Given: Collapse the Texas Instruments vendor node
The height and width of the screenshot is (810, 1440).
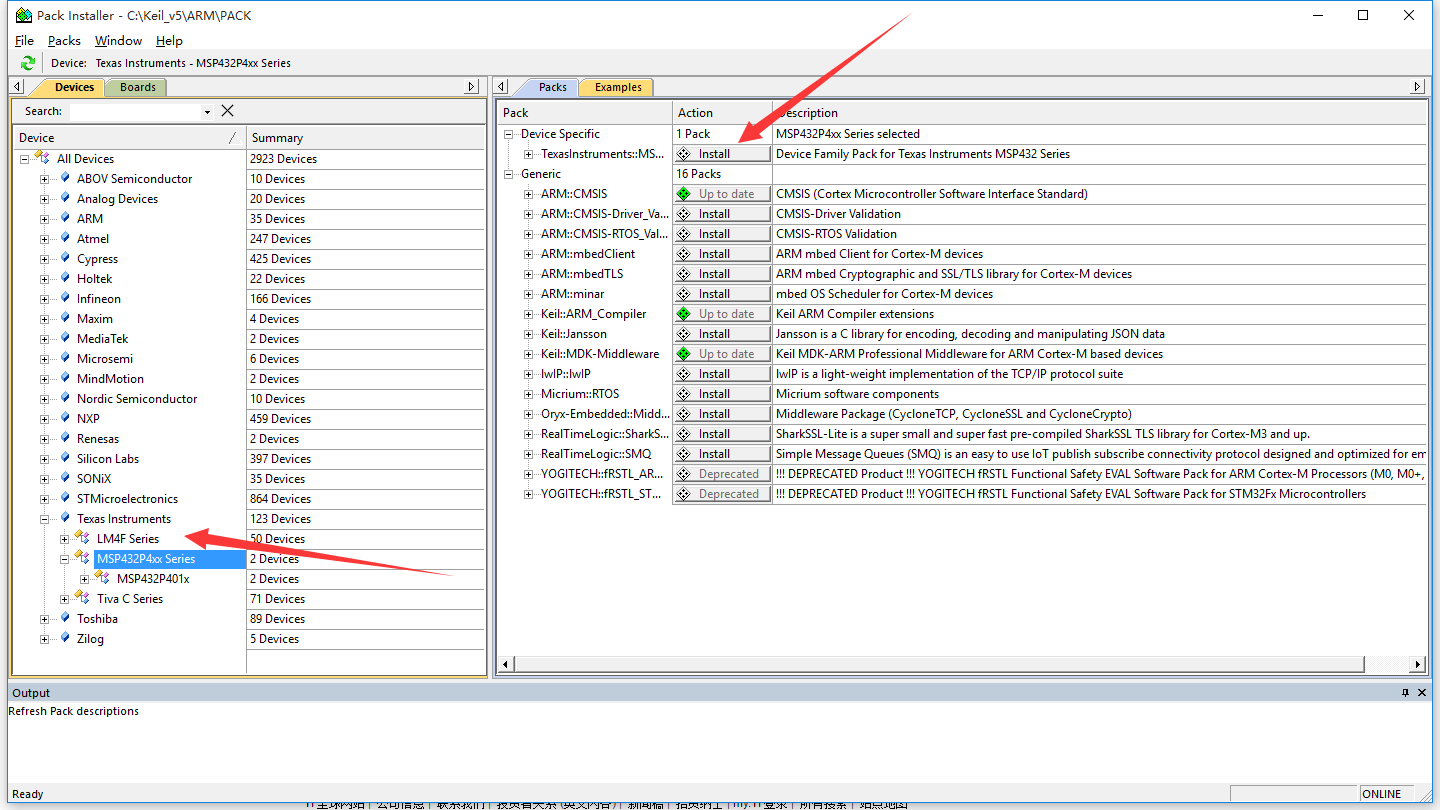Looking at the screenshot, I should tap(44, 519).
